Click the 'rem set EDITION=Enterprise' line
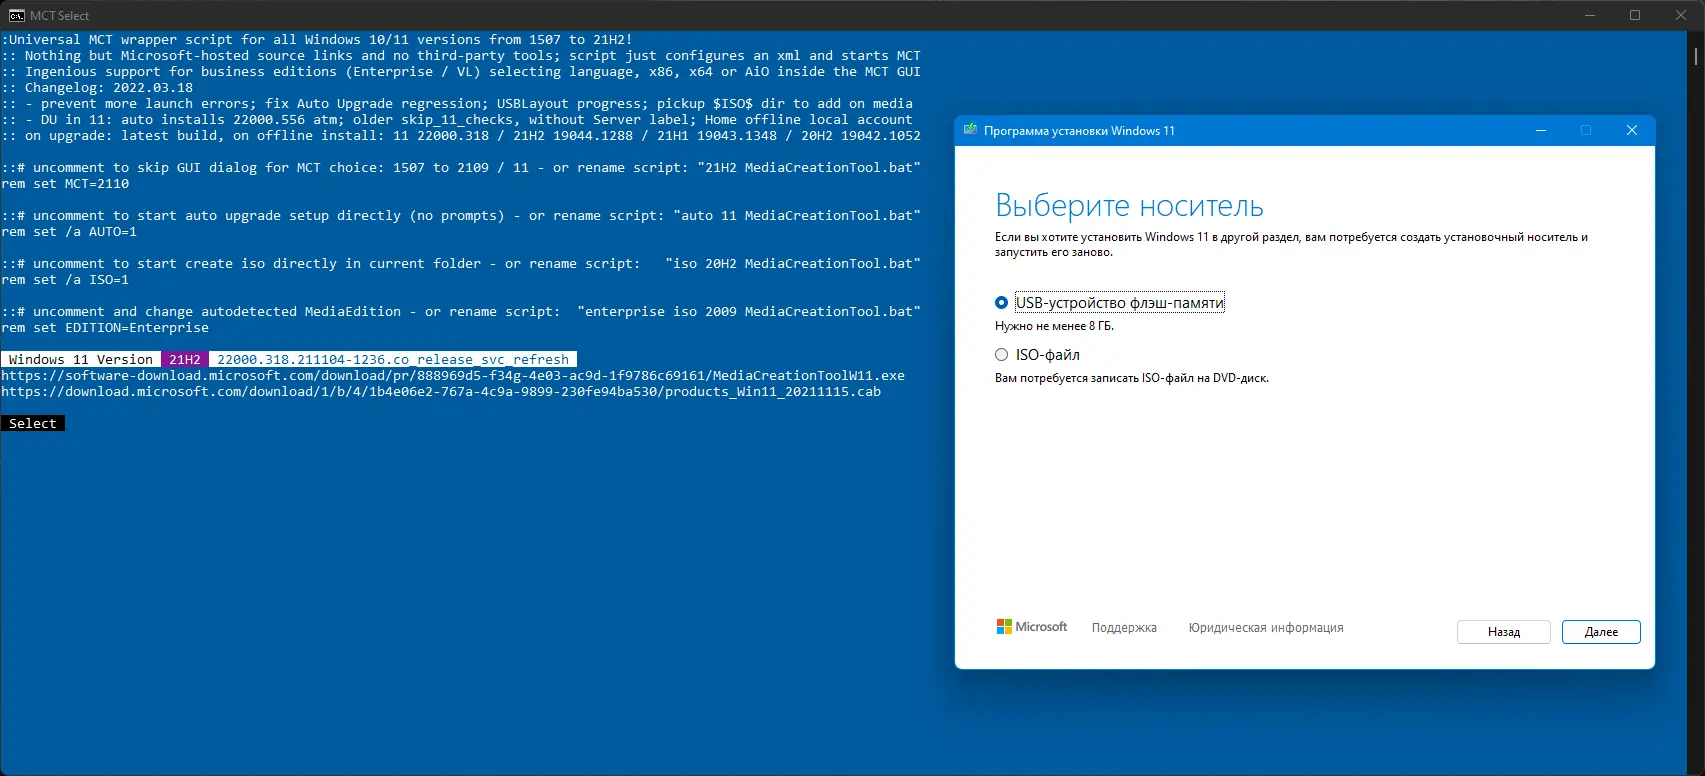1705x776 pixels. [105, 328]
